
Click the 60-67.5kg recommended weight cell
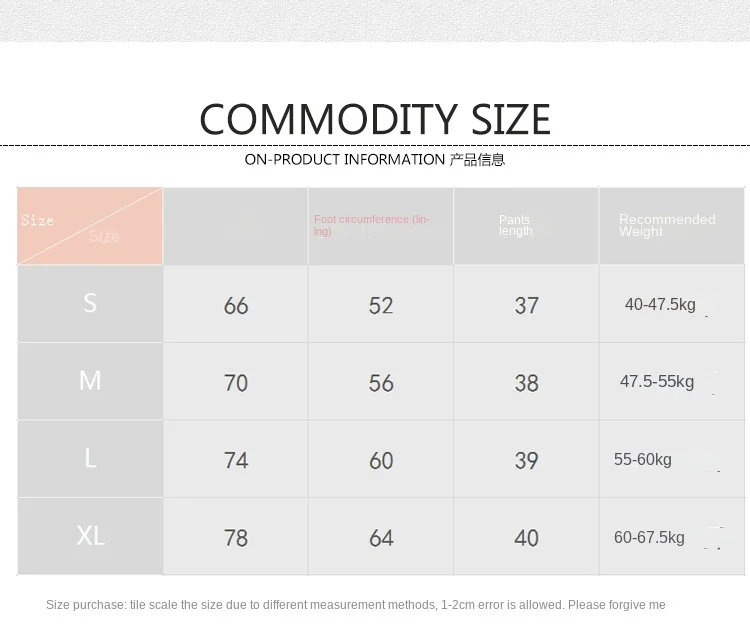coord(650,538)
